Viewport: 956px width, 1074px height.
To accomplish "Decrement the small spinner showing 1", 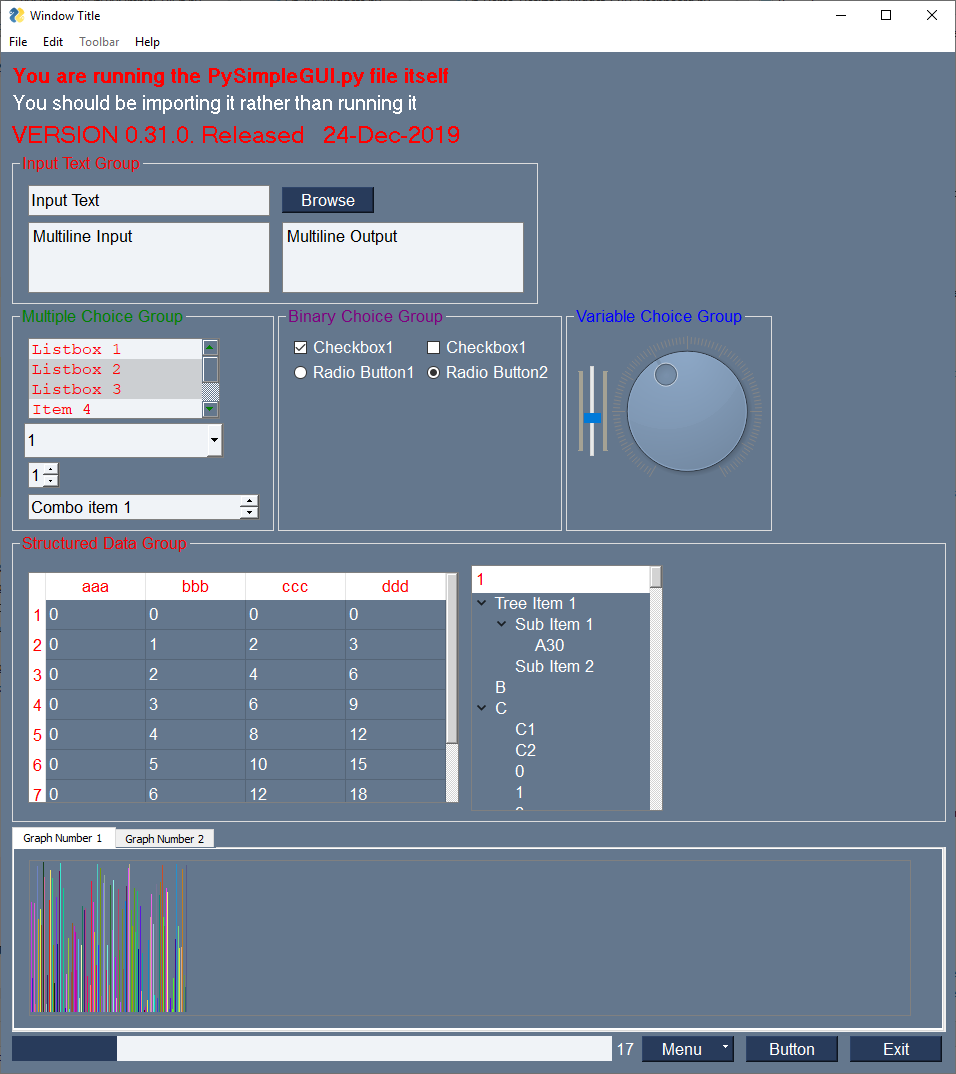I will pyautogui.click(x=51, y=480).
